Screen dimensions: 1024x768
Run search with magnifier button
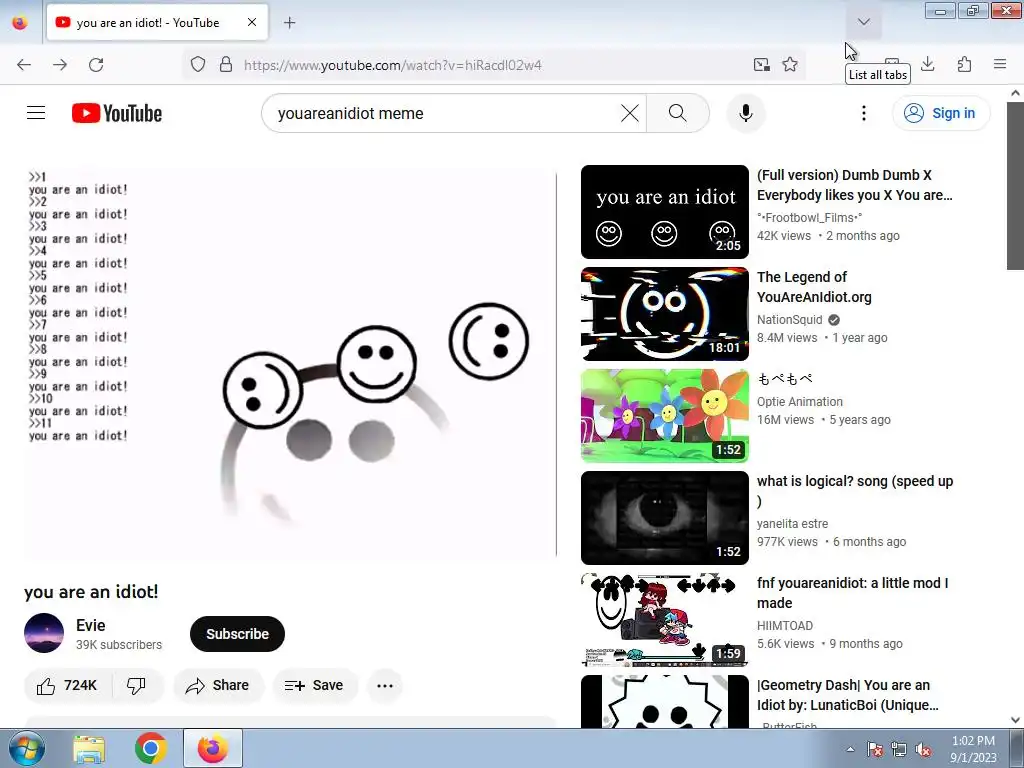678,113
